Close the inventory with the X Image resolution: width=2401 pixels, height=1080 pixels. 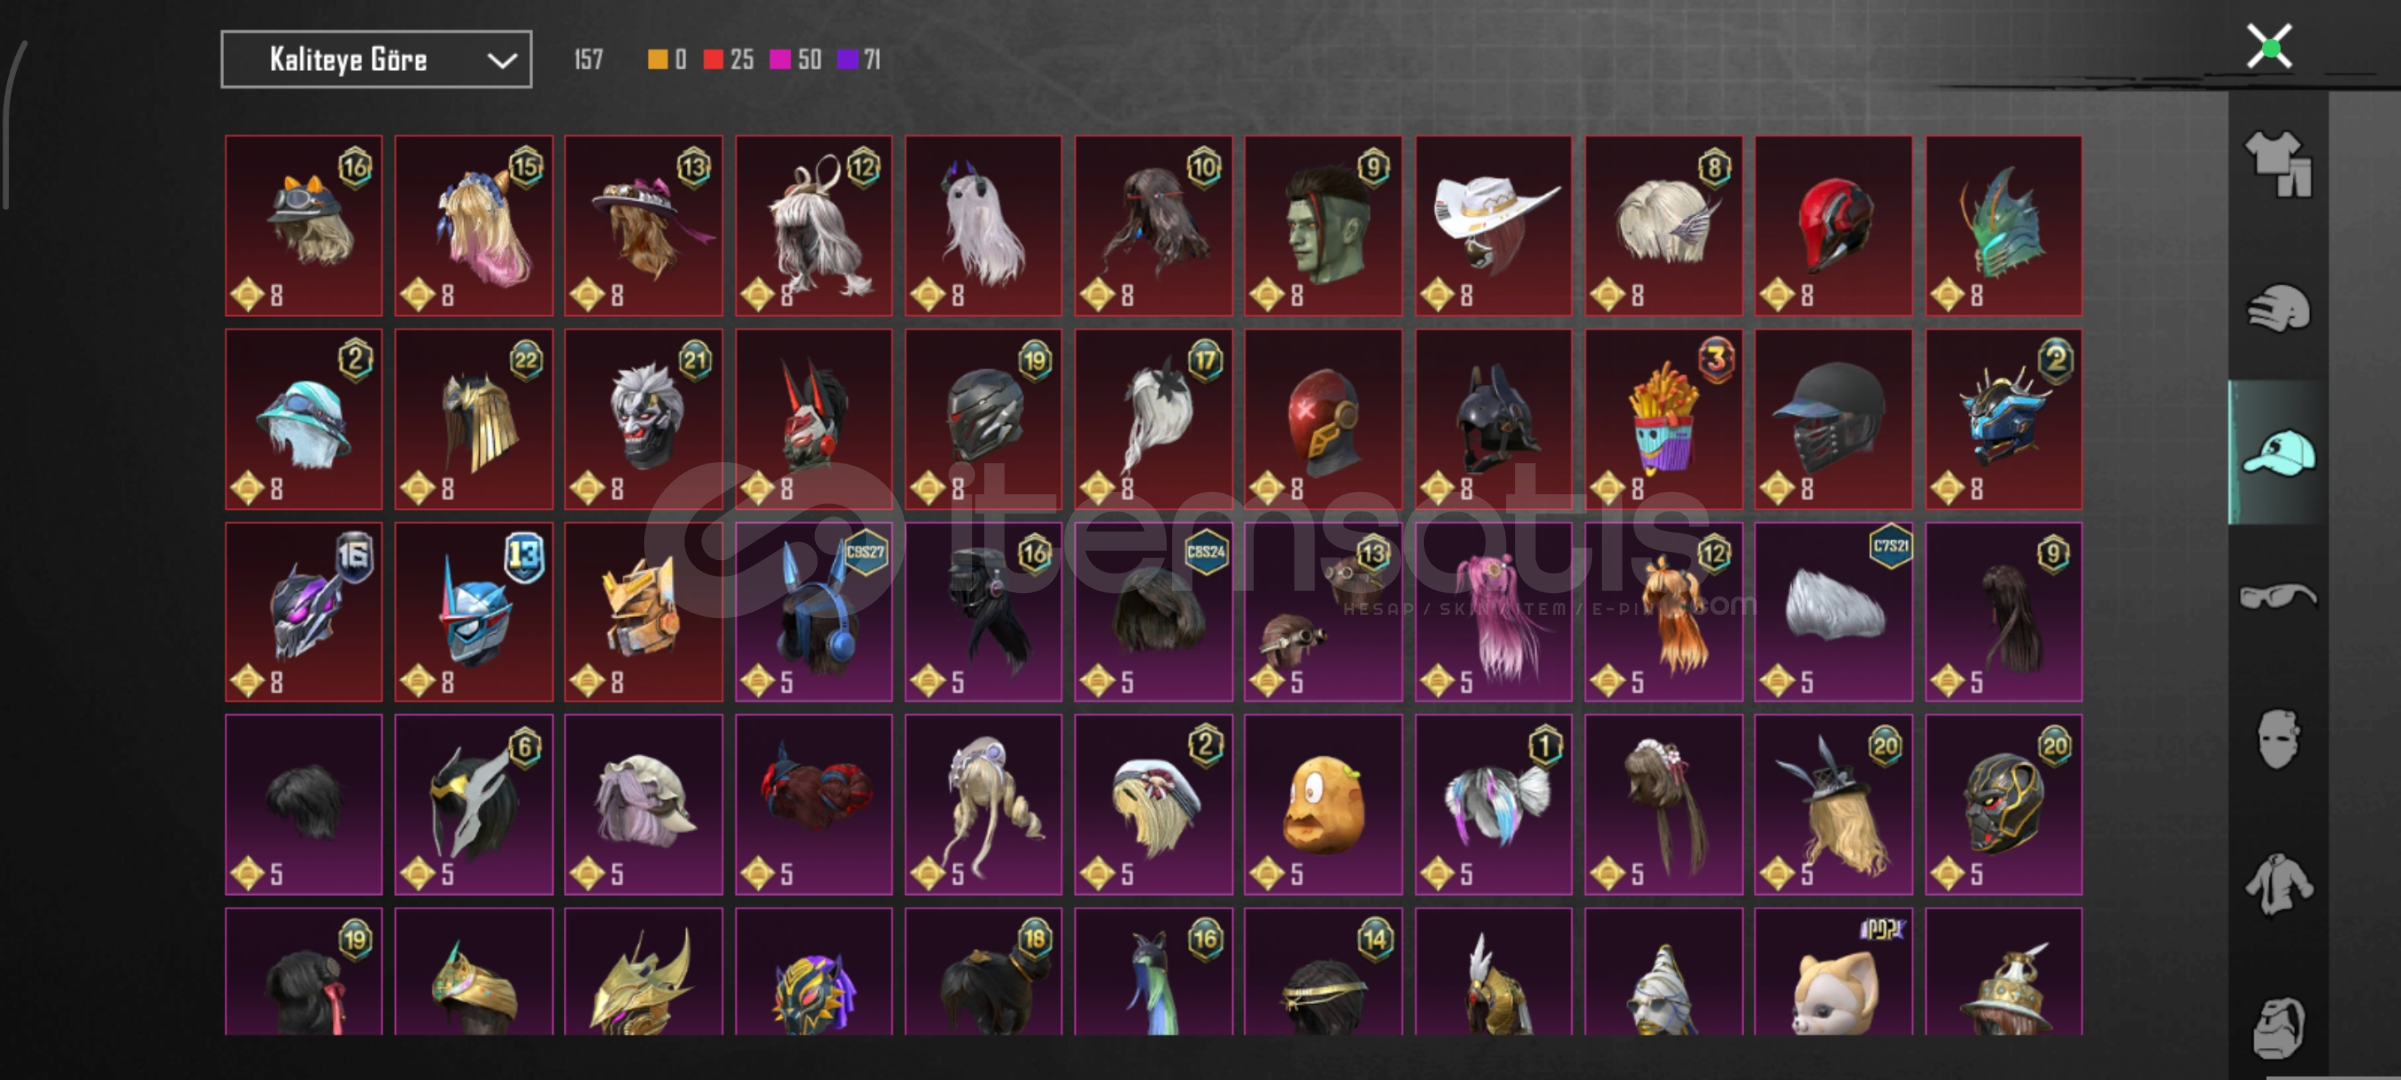(2269, 47)
